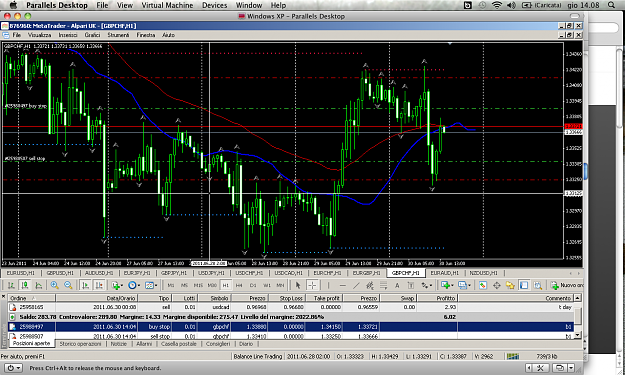Select the M30 timeframe
Image resolution: width=625 pixels, height=375 pixels.
(x=212, y=285)
